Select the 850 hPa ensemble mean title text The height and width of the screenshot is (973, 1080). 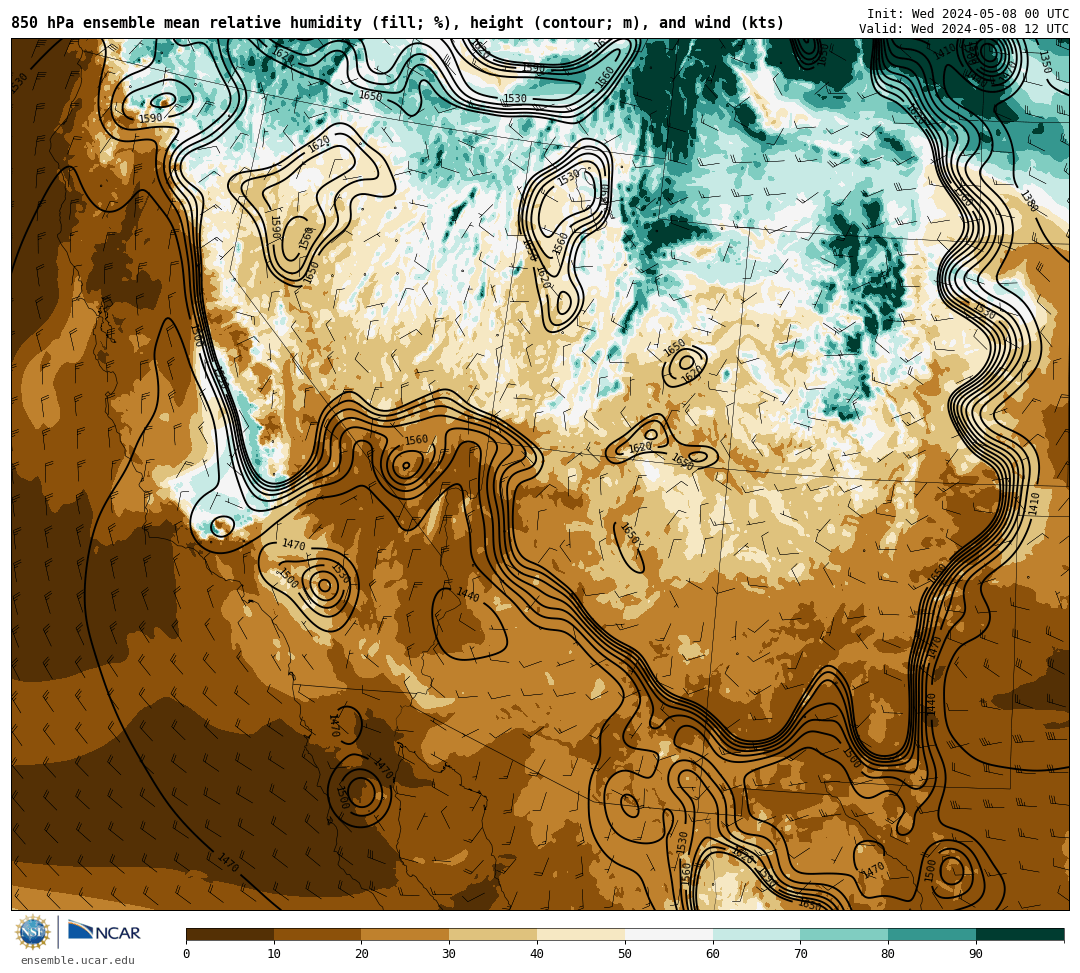tap(397, 23)
